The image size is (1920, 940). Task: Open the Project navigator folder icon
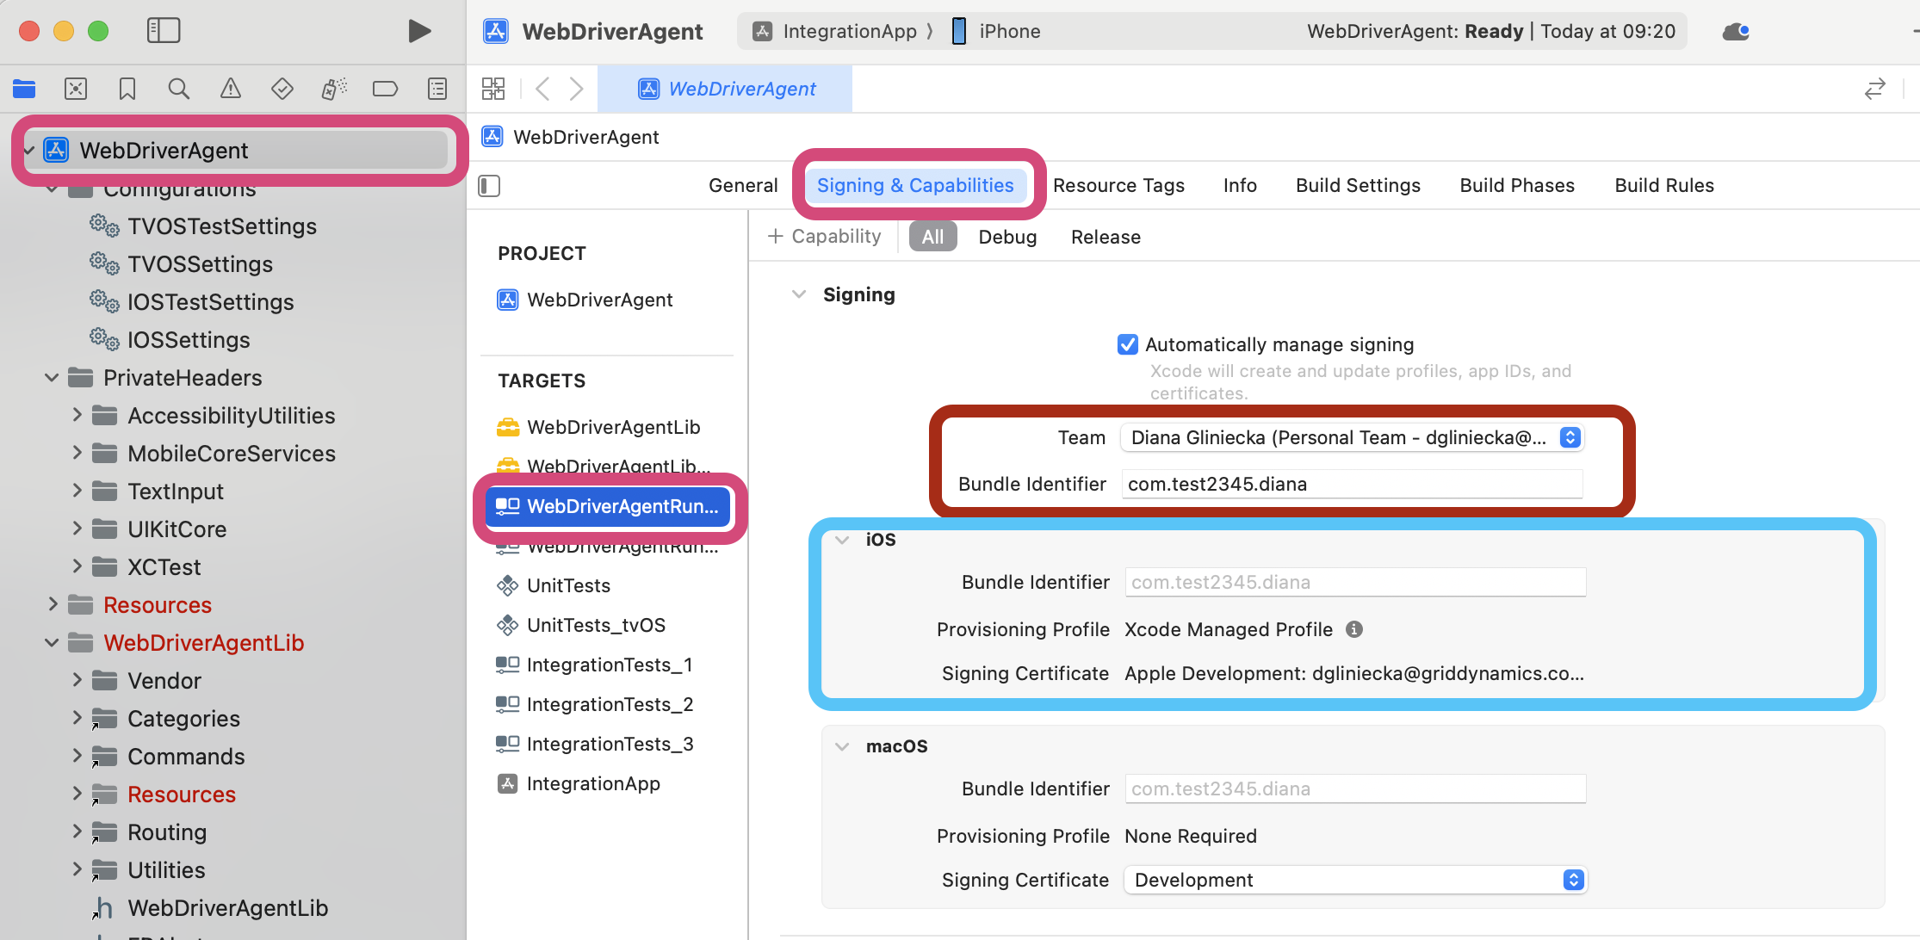coord(25,89)
